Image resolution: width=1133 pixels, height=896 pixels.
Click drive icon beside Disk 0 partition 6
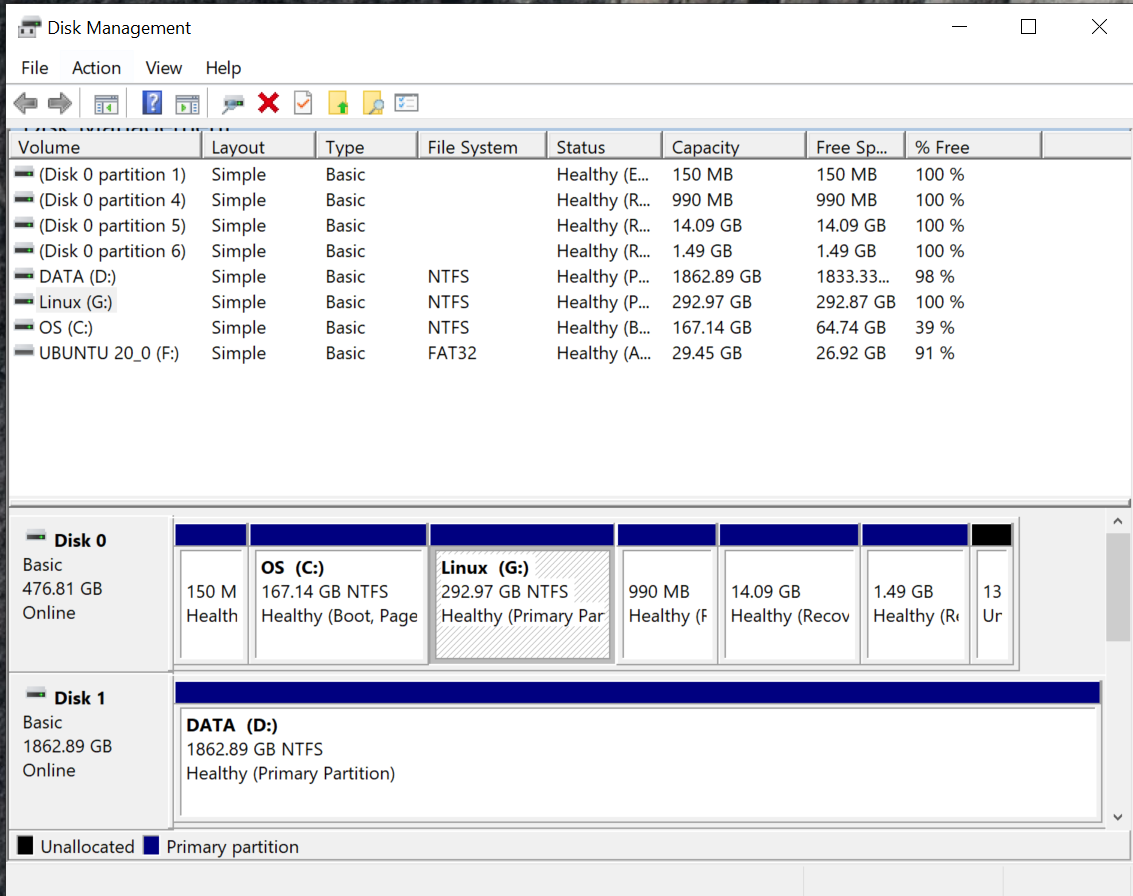pos(24,250)
